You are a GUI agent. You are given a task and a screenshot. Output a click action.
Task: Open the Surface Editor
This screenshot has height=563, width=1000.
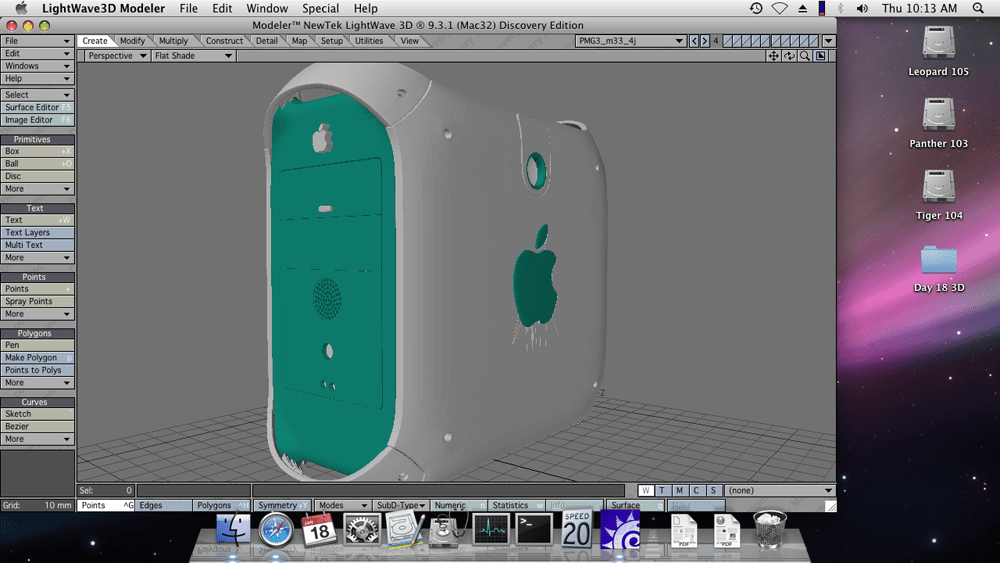(37, 107)
